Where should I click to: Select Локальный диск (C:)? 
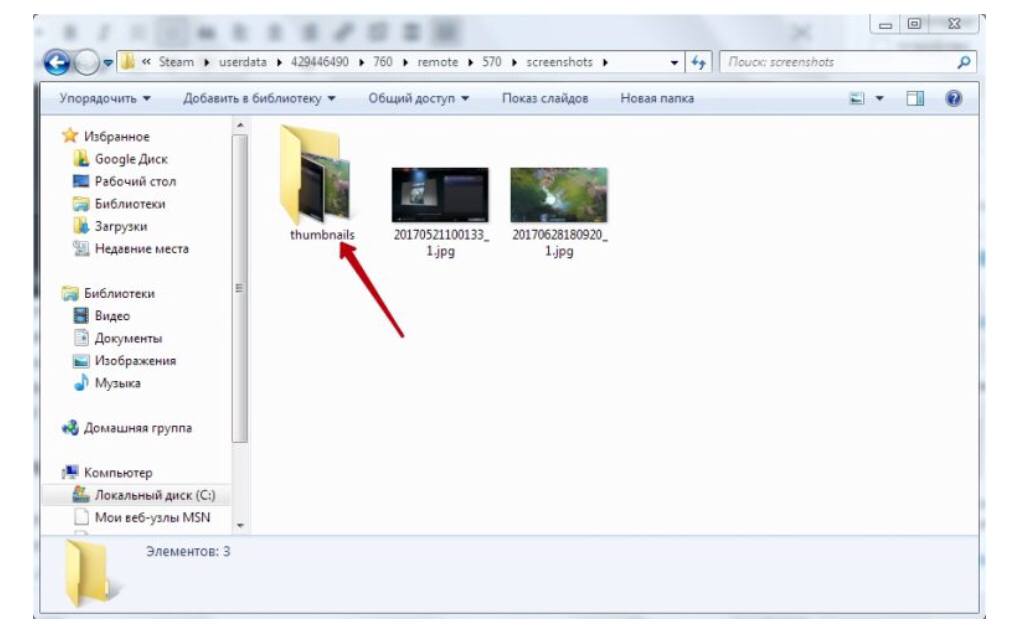click(155, 495)
